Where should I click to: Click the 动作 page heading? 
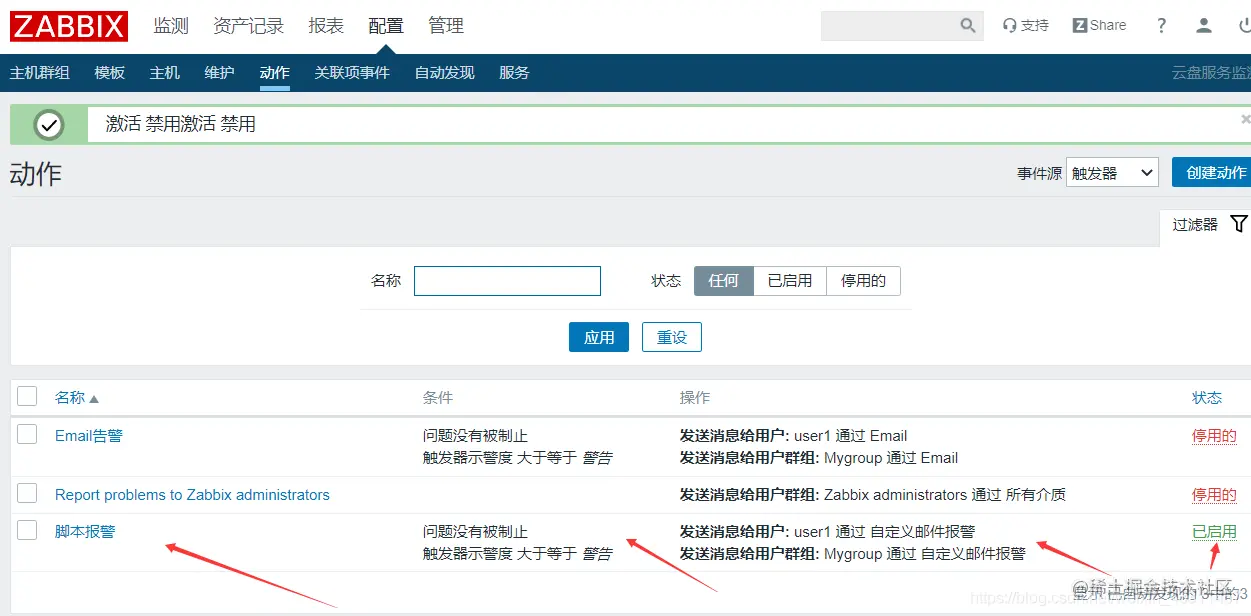point(36,173)
